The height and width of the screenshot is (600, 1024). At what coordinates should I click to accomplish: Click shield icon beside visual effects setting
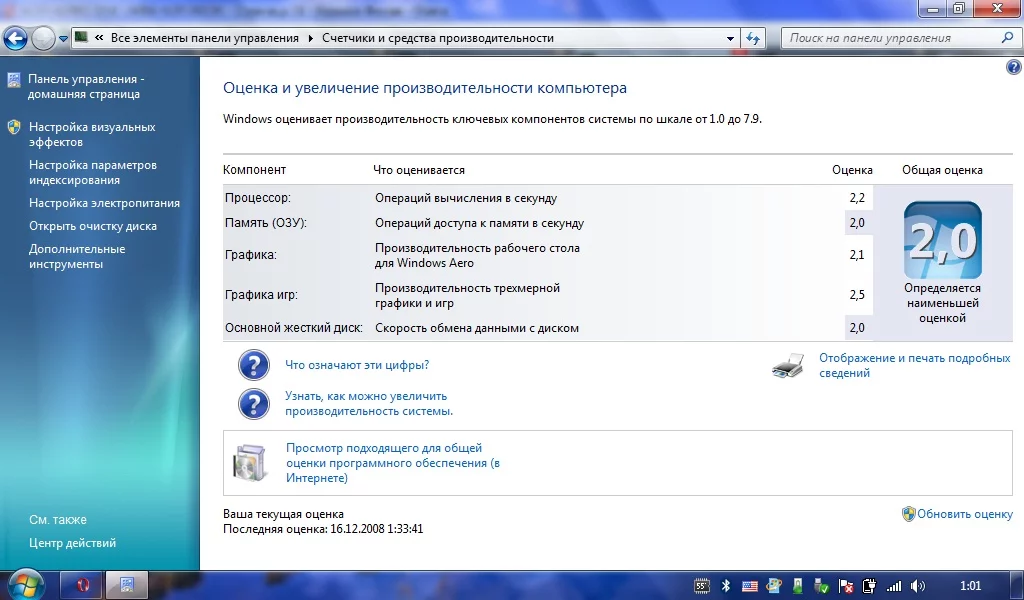click(14, 127)
